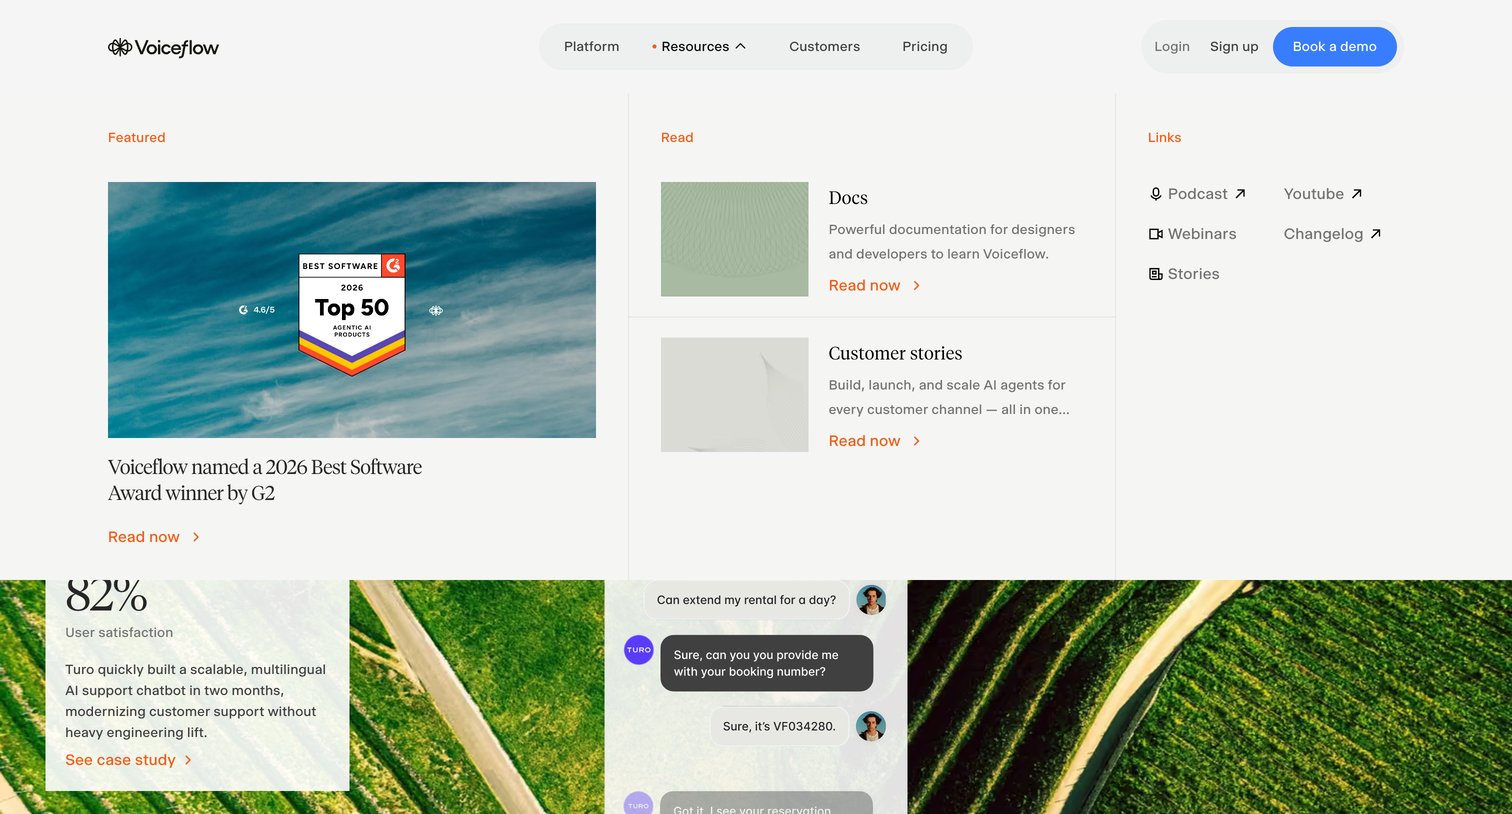The image size is (1512, 814).
Task: Click the Stories newspaper icon
Action: (x=1156, y=274)
